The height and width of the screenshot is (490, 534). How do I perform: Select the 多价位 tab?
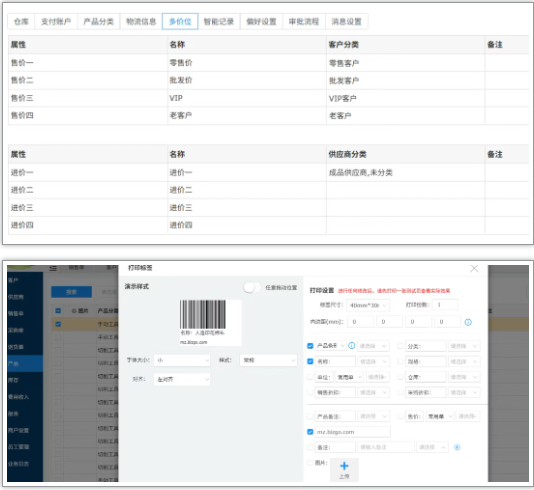[180, 21]
